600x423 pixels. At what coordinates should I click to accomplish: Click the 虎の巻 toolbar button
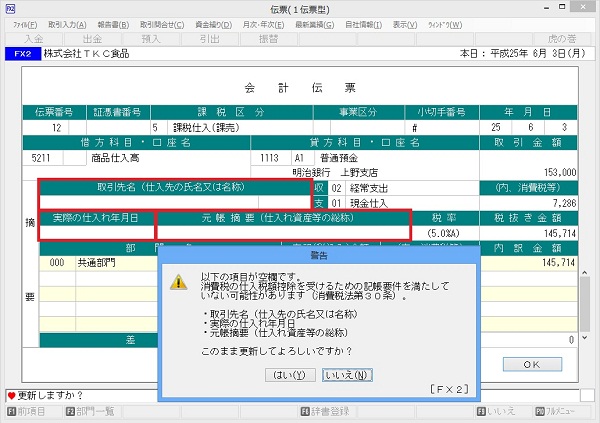pyautogui.click(x=562, y=39)
